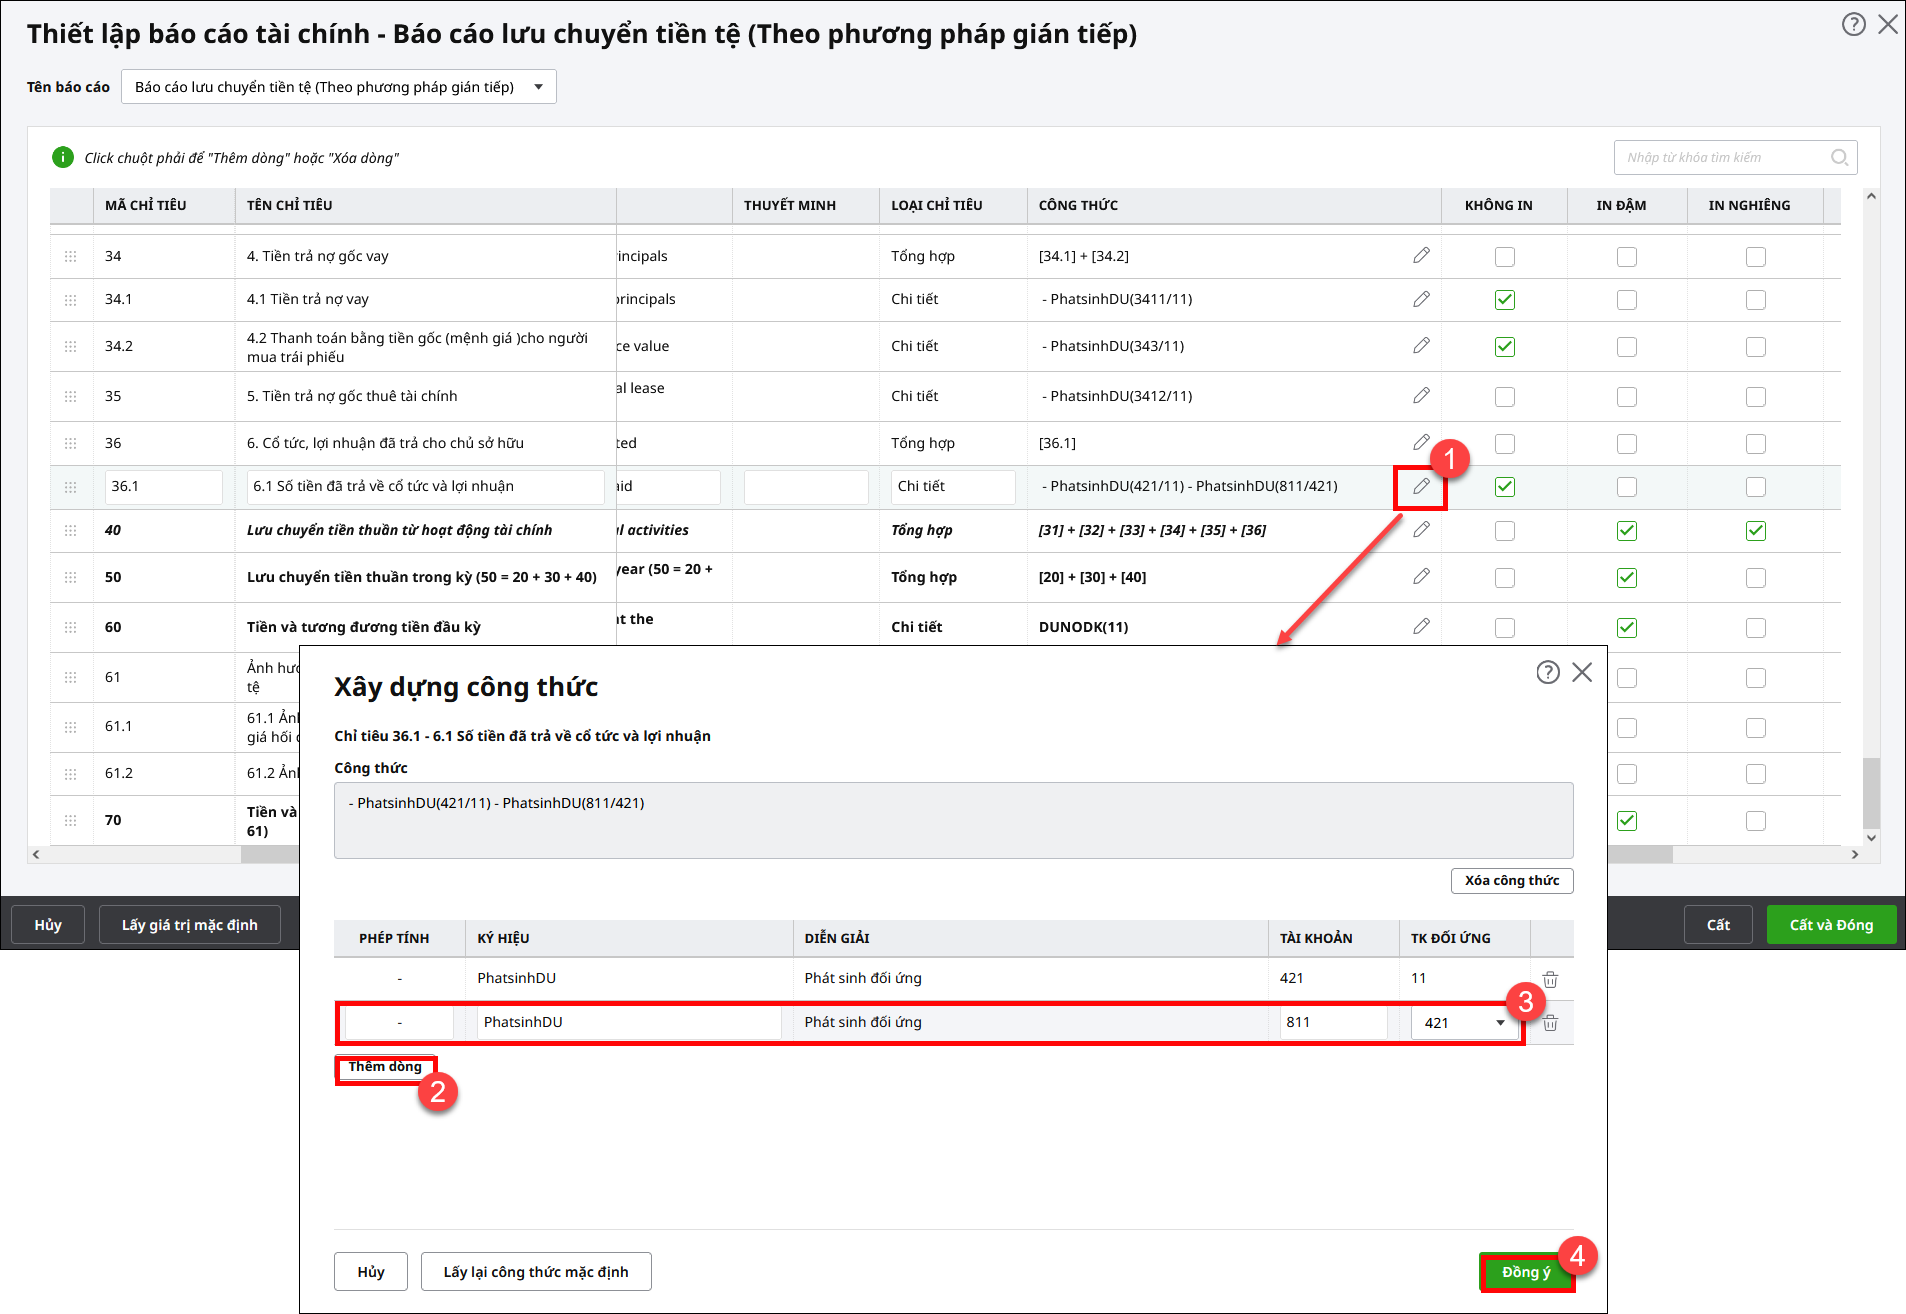Viewport: 1906px width, 1314px height.
Task: Click the Xóa công thức button
Action: point(1511,881)
